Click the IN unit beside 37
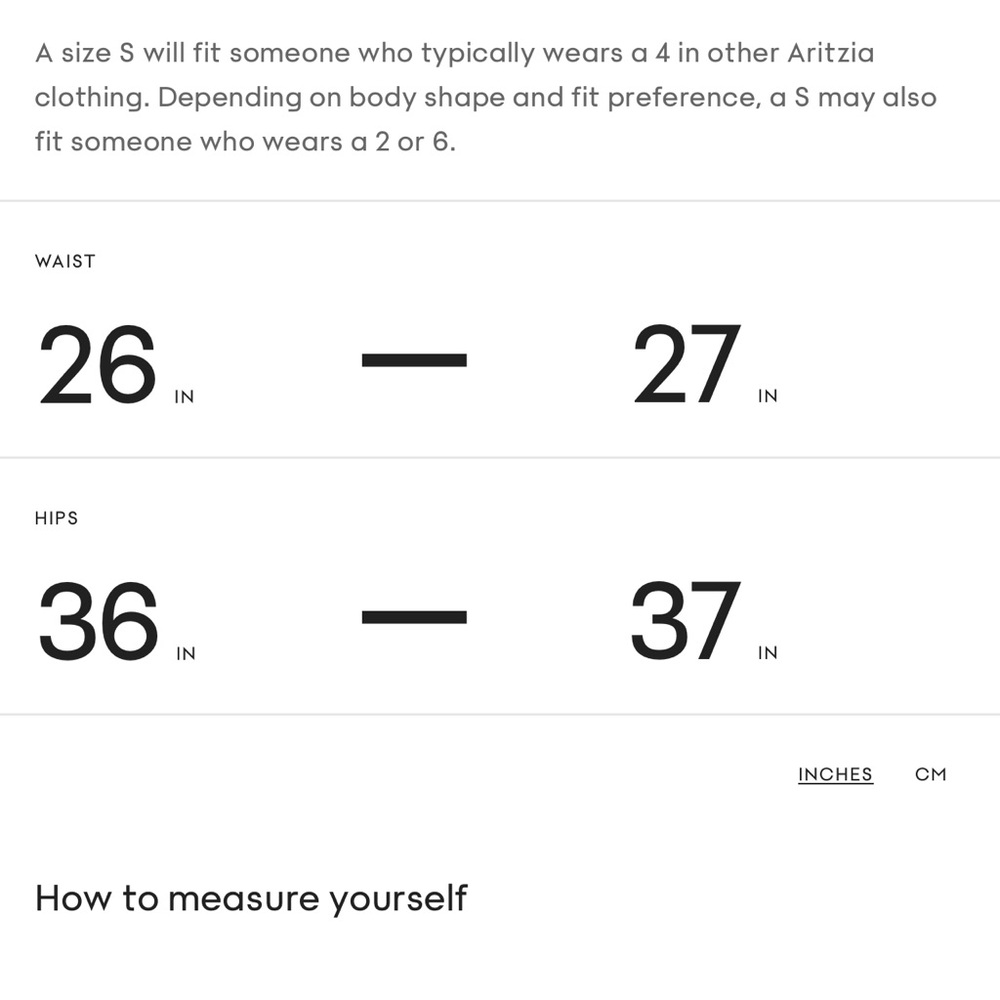Image resolution: width=1000 pixels, height=1000 pixels. pos(768,653)
